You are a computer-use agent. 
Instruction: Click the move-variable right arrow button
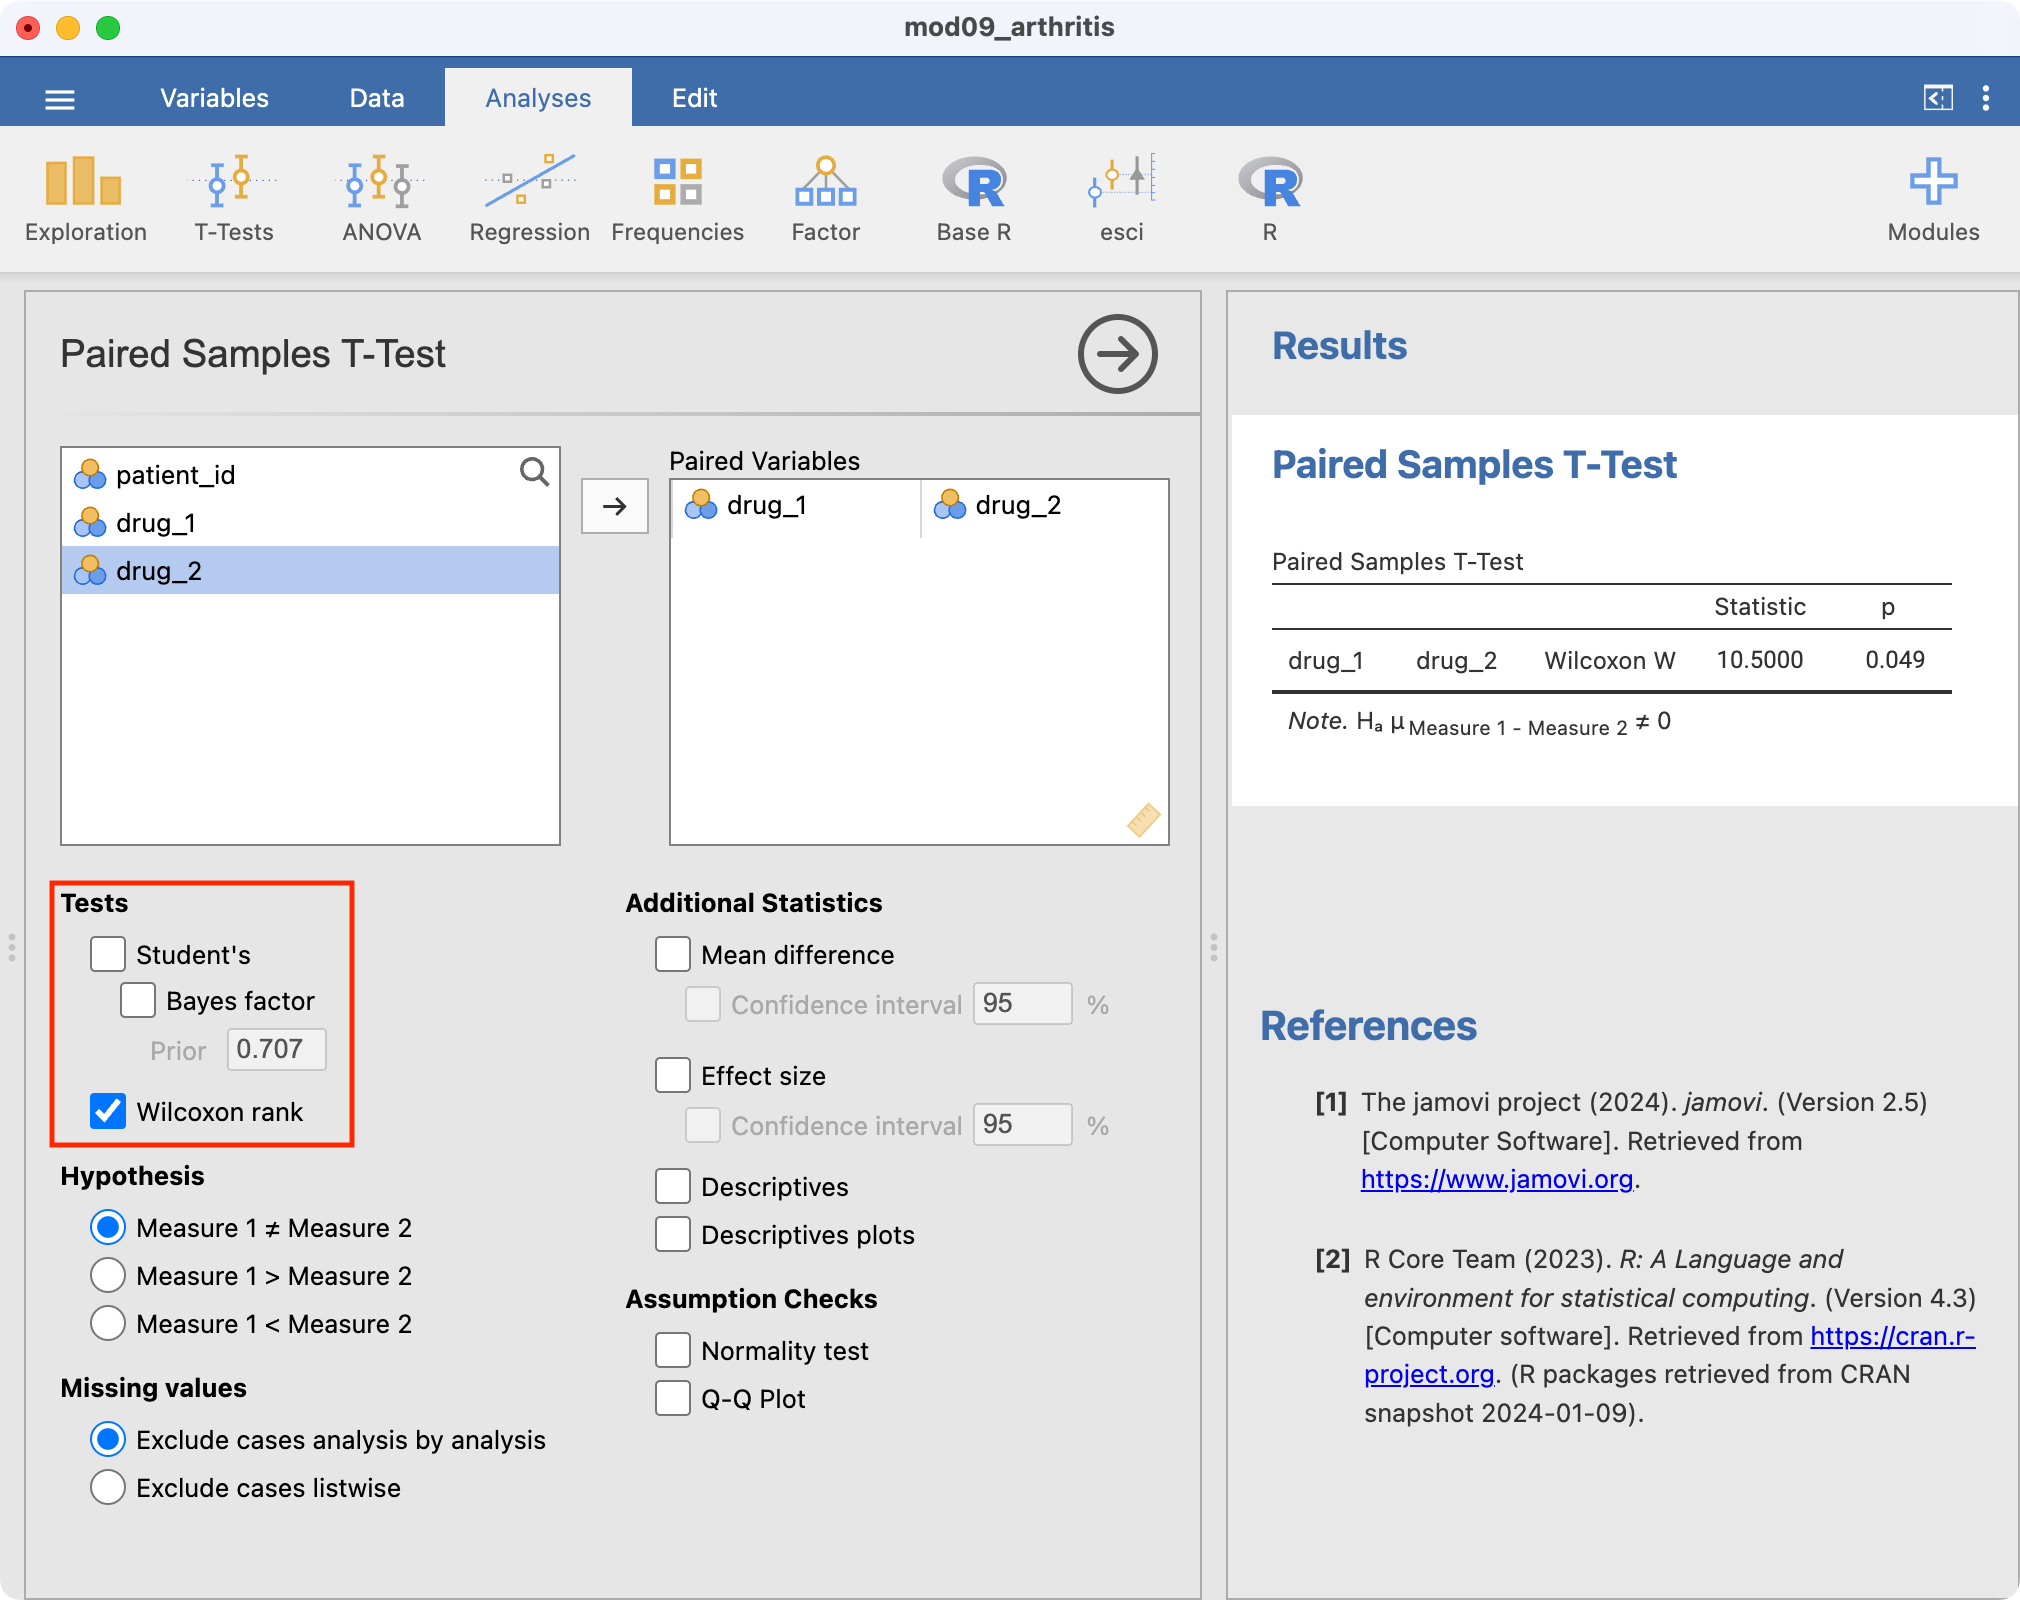[x=615, y=506]
